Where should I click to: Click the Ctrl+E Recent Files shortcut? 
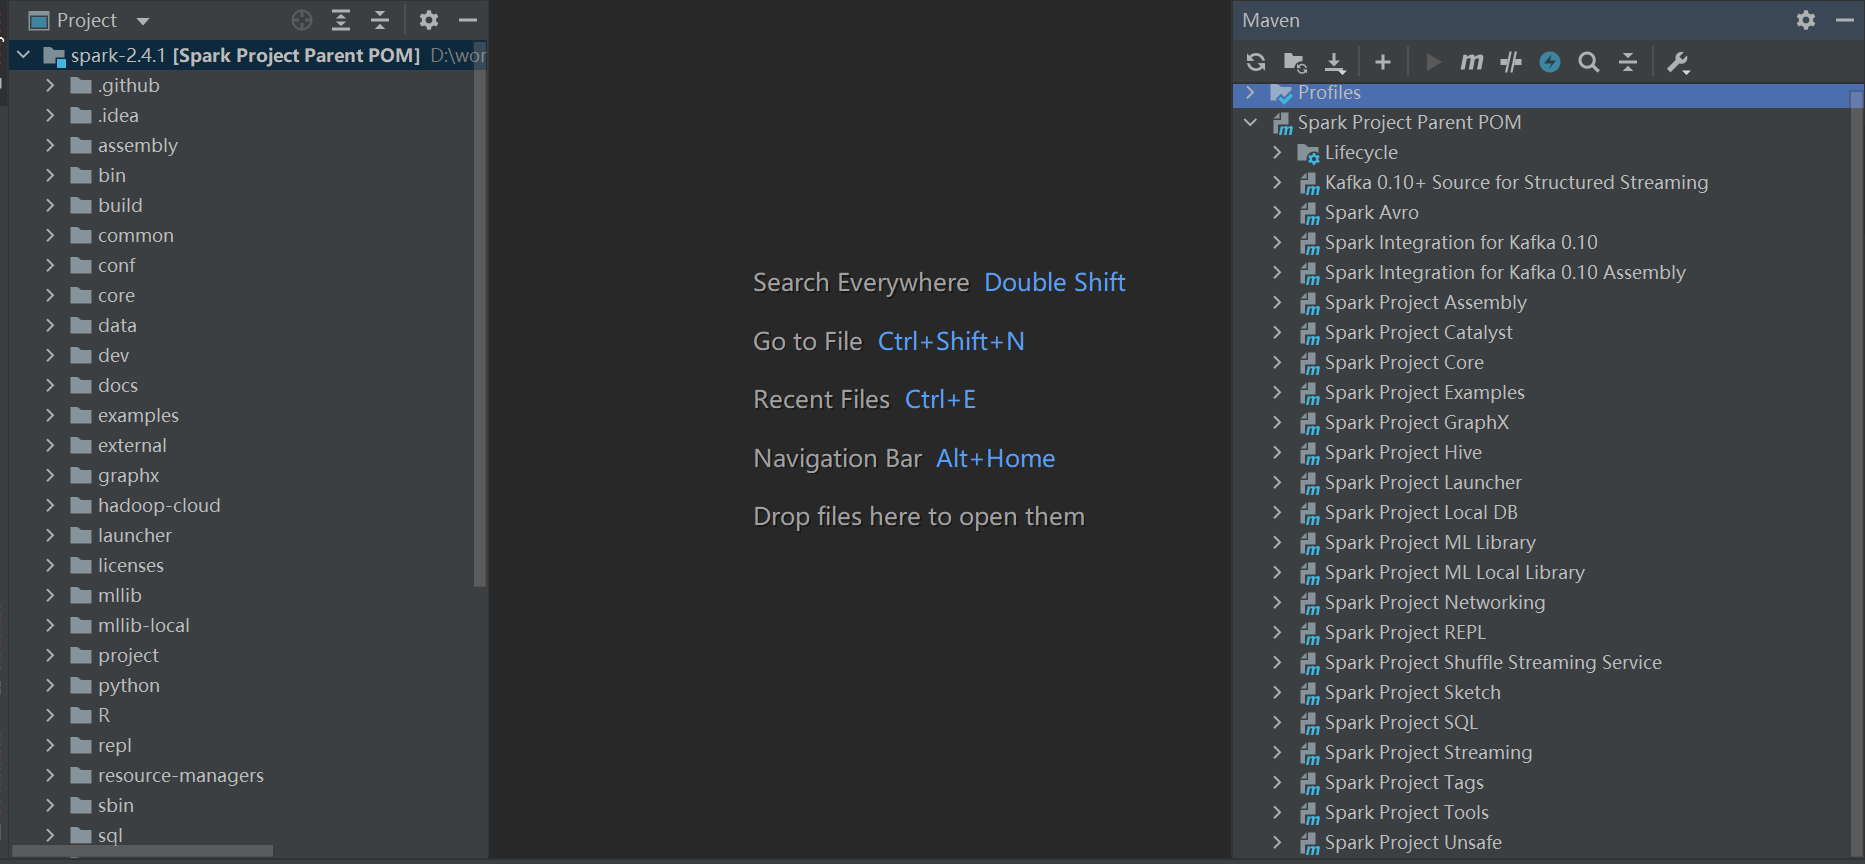click(940, 399)
